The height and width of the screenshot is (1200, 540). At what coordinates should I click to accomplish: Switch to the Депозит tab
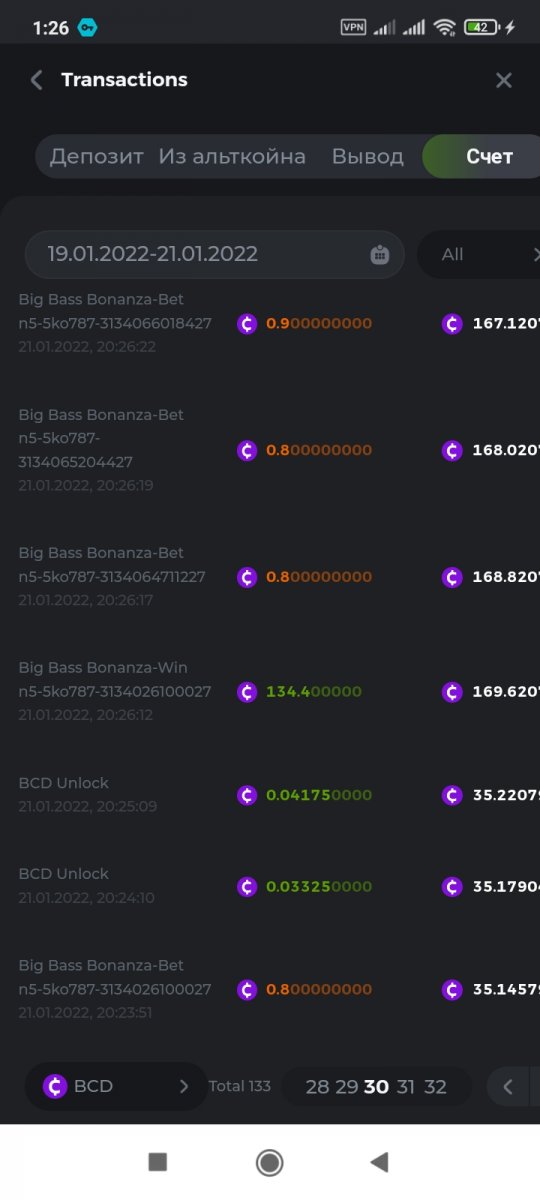click(97, 157)
